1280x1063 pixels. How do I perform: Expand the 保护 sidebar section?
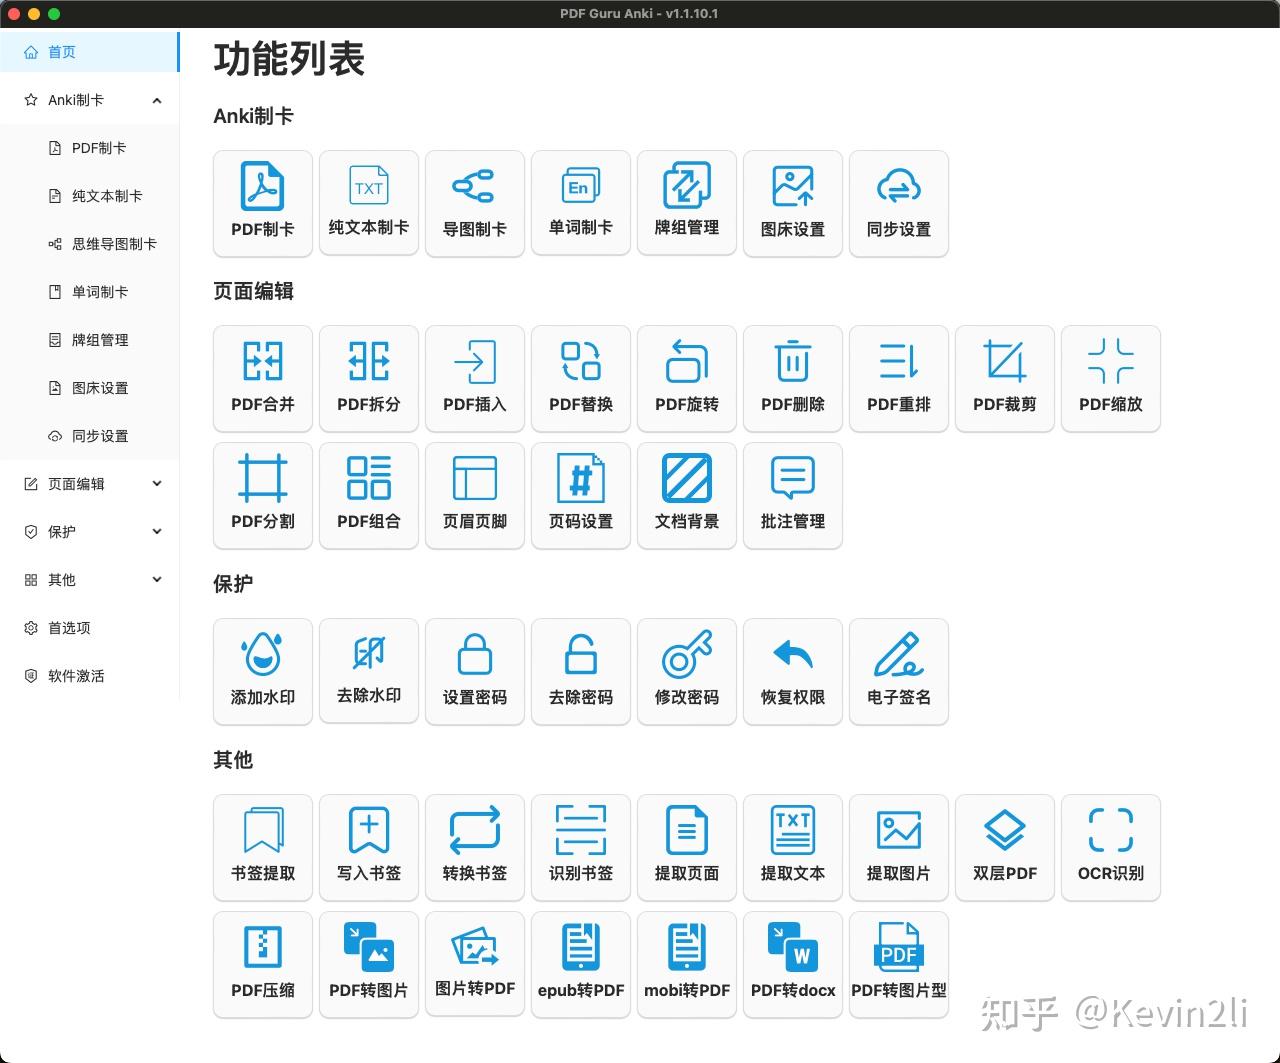(x=90, y=531)
